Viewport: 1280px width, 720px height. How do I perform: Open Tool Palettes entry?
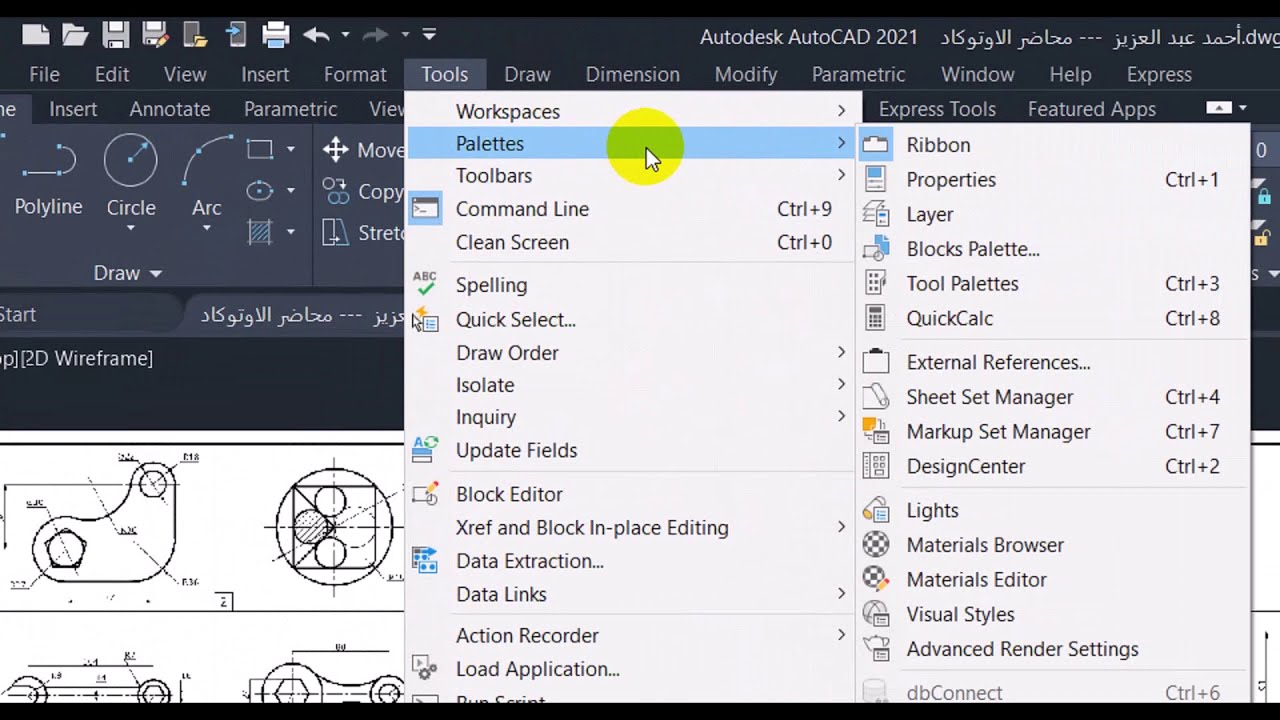(x=1054, y=284)
